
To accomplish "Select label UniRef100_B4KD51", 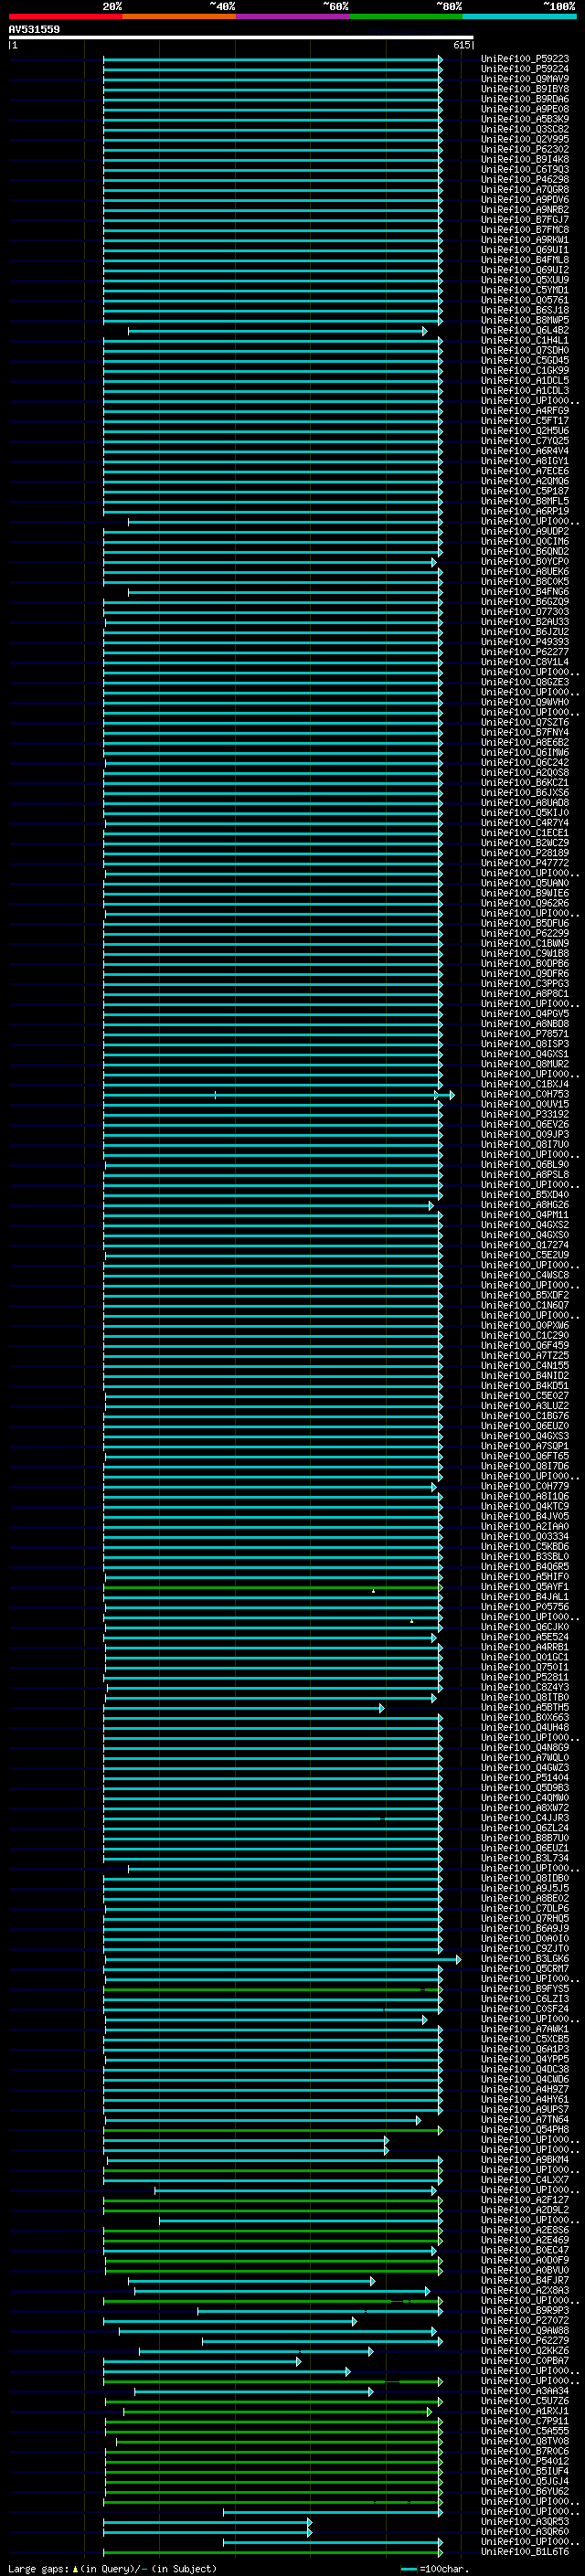I will pos(525,1386).
